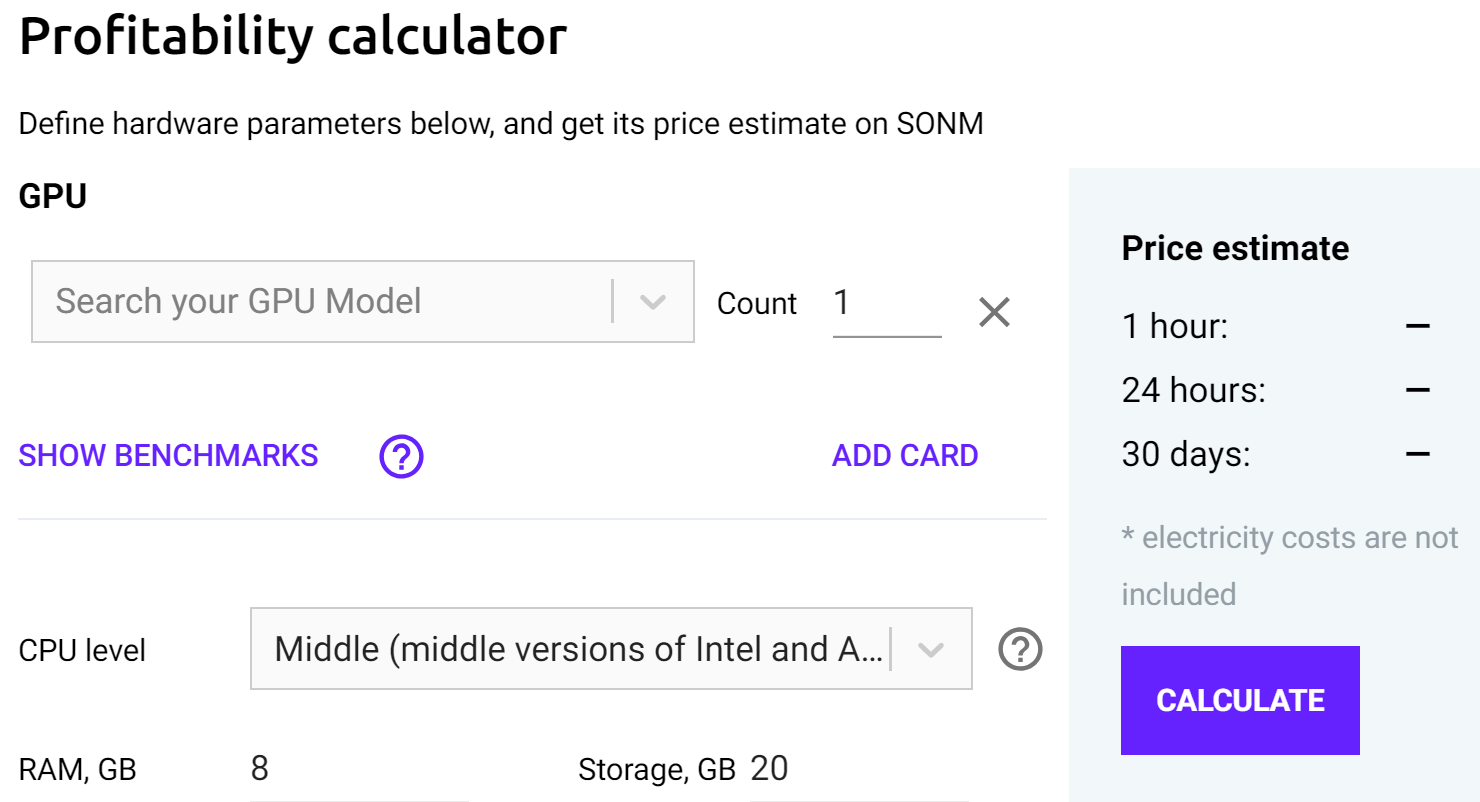The width and height of the screenshot is (1480, 802).
Task: Expand GPU model dropdown chevron
Action: [653, 302]
